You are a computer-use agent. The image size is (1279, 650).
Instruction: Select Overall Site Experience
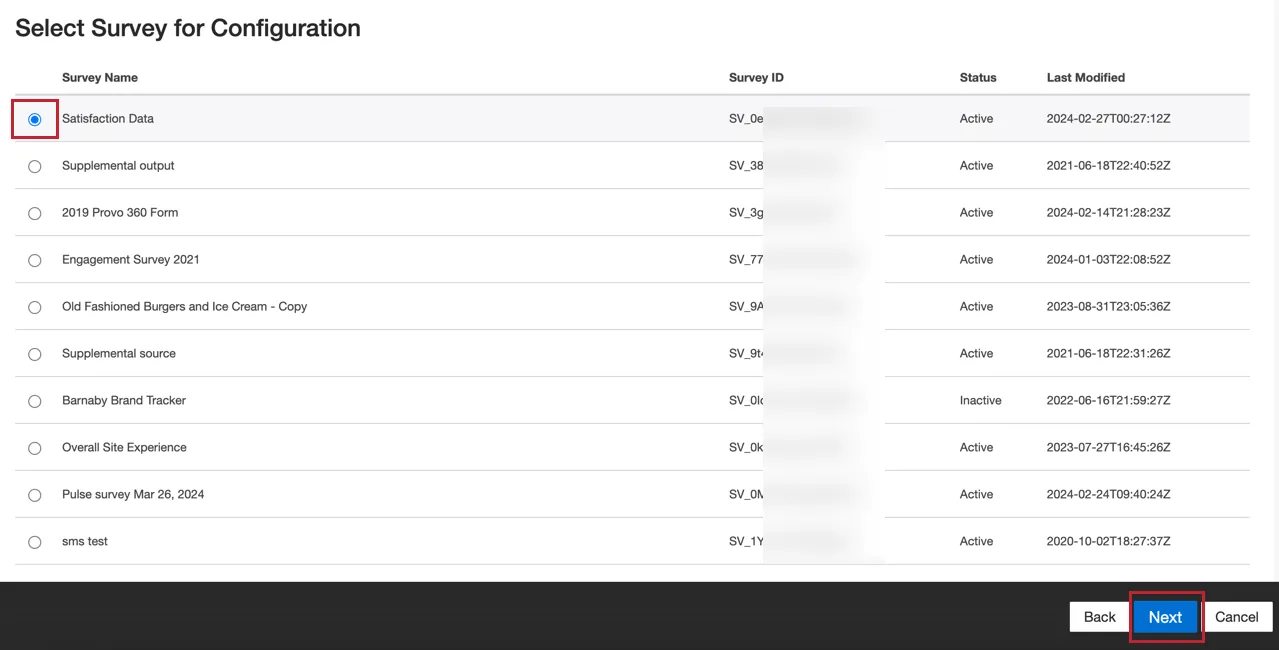tap(34, 447)
